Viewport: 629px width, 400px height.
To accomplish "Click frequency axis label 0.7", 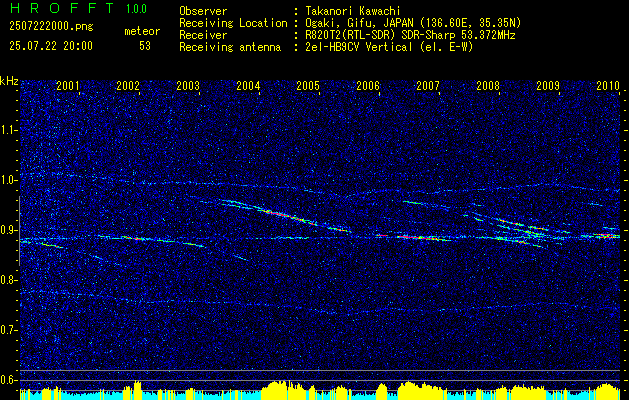I will tap(8, 330).
